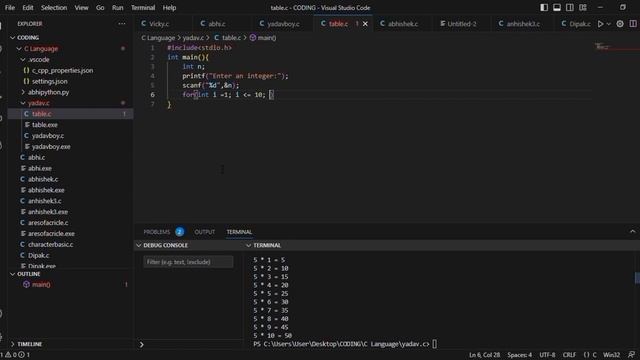The image size is (640, 360).
Task: Open characterbasic.c file
Action: click(51, 244)
